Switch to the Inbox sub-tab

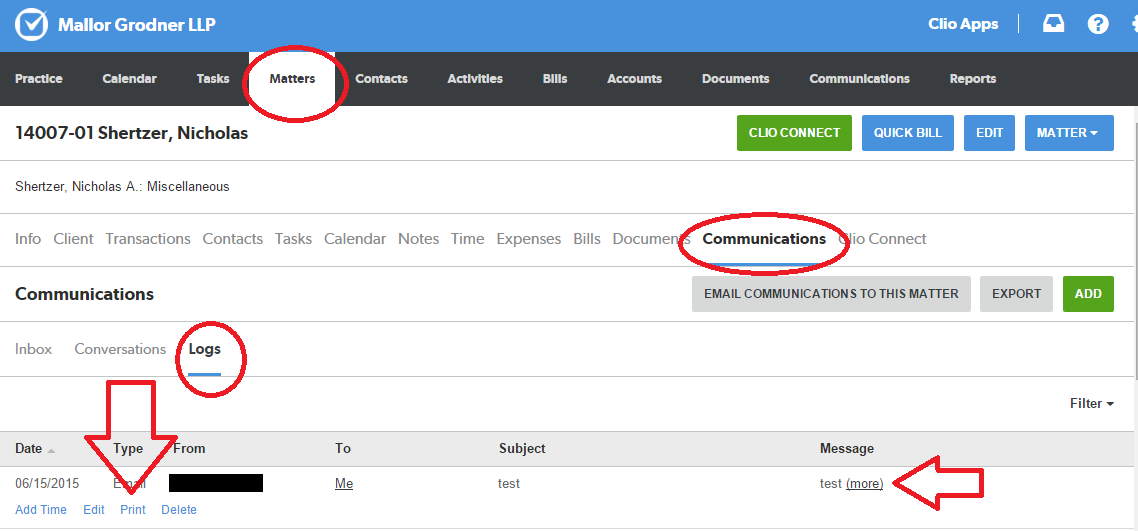pos(33,349)
